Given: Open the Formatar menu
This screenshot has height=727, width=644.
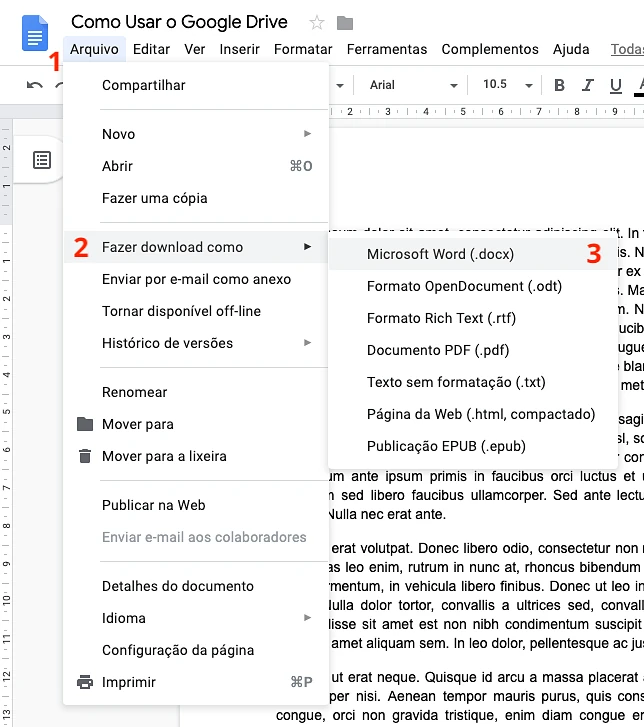Looking at the screenshot, I should click(303, 49).
